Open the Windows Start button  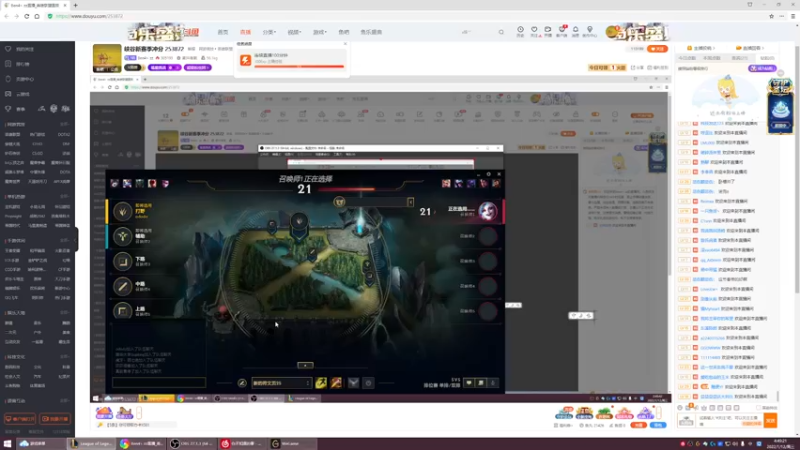7,444
